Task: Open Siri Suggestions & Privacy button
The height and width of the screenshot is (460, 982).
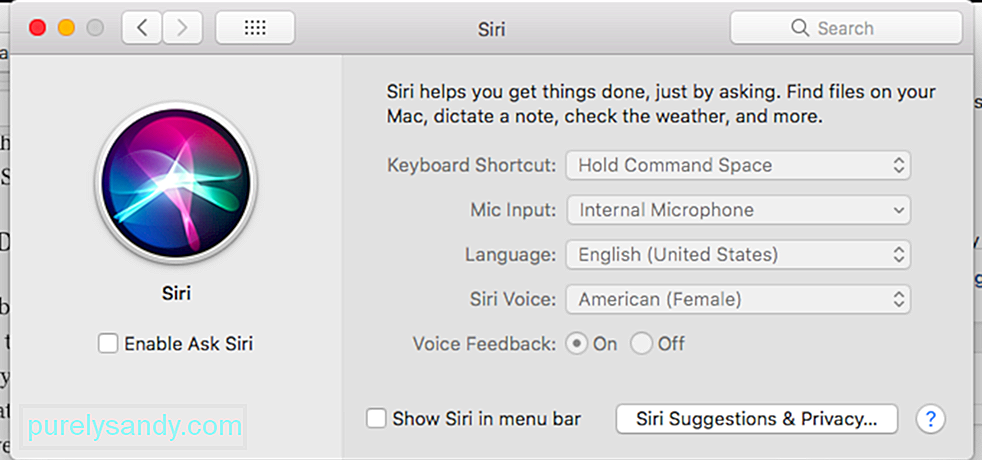Action: coord(757,419)
